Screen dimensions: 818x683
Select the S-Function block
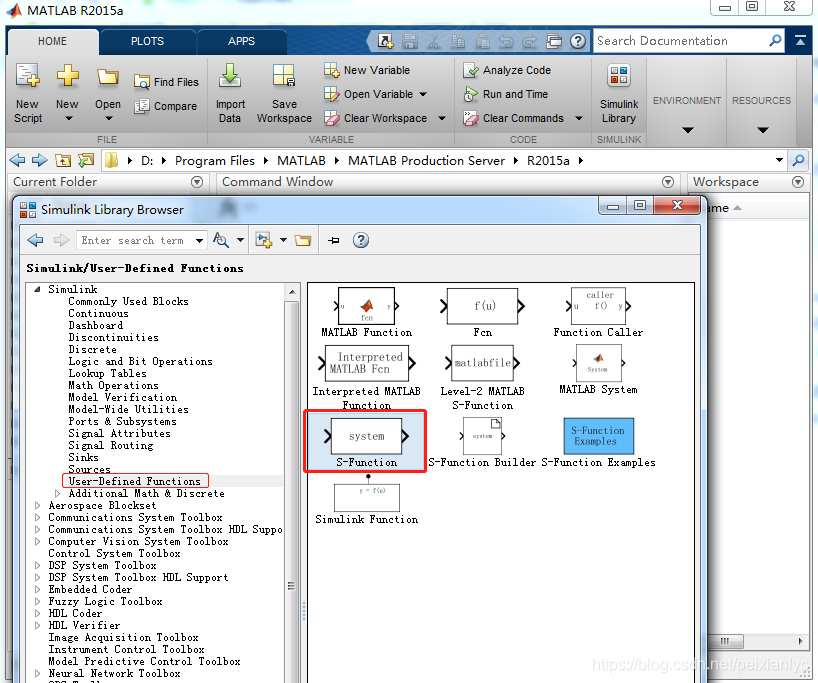point(367,436)
